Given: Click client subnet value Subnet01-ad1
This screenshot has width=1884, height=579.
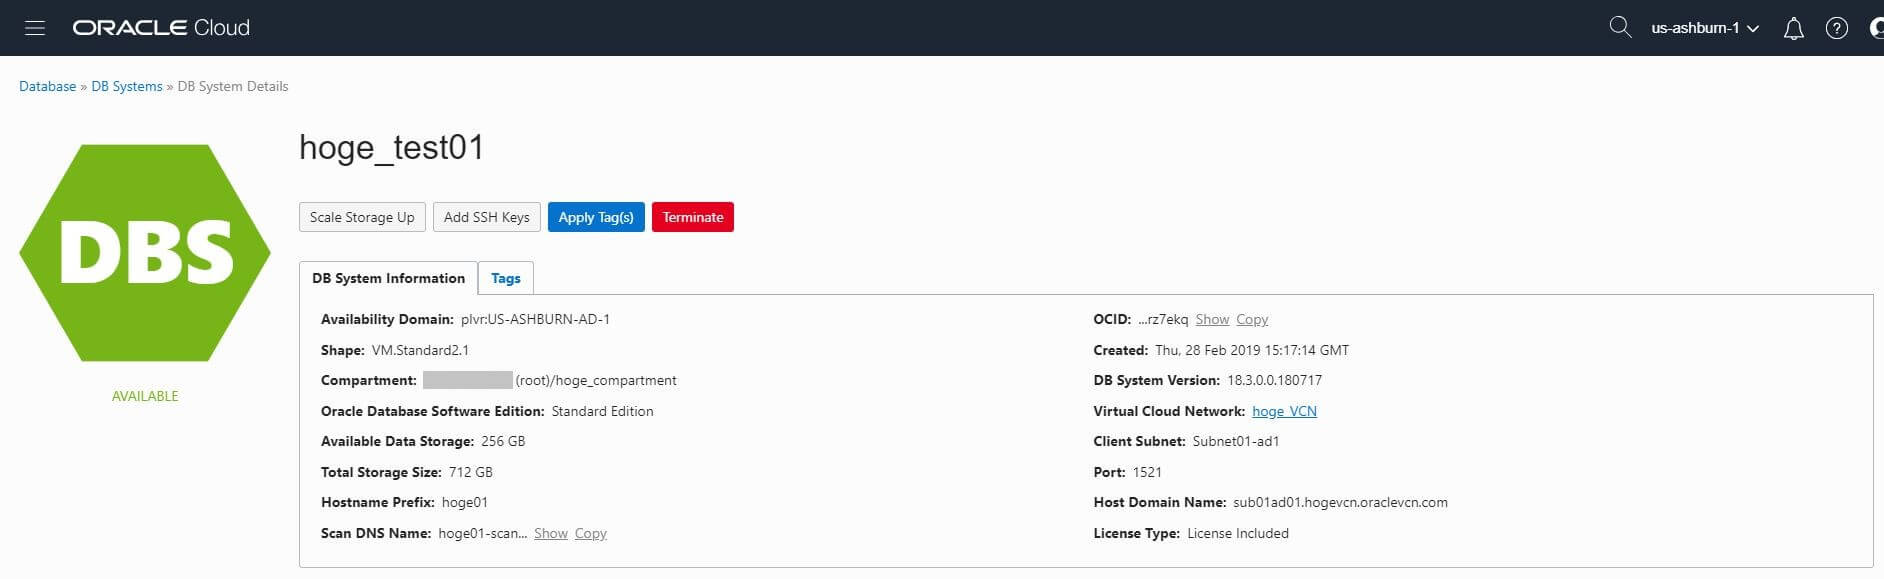Looking at the screenshot, I should (x=1236, y=441).
